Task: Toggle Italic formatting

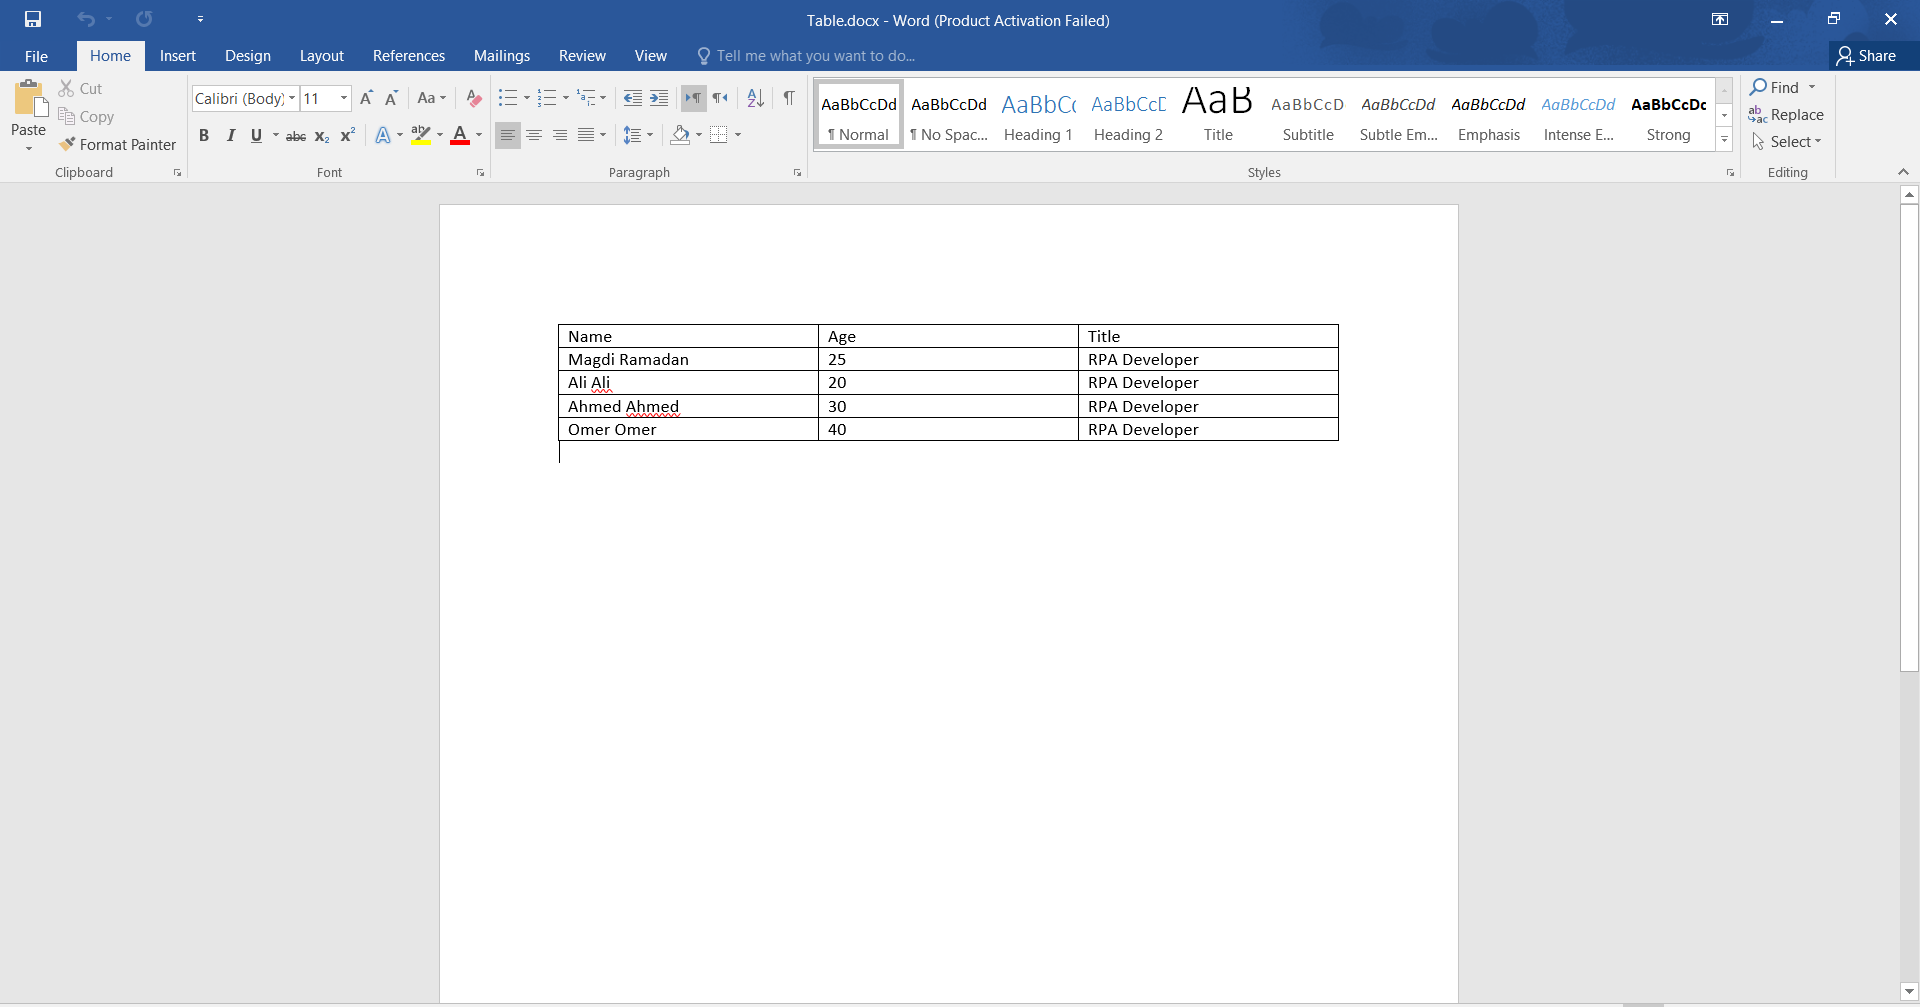Action: tap(230, 136)
